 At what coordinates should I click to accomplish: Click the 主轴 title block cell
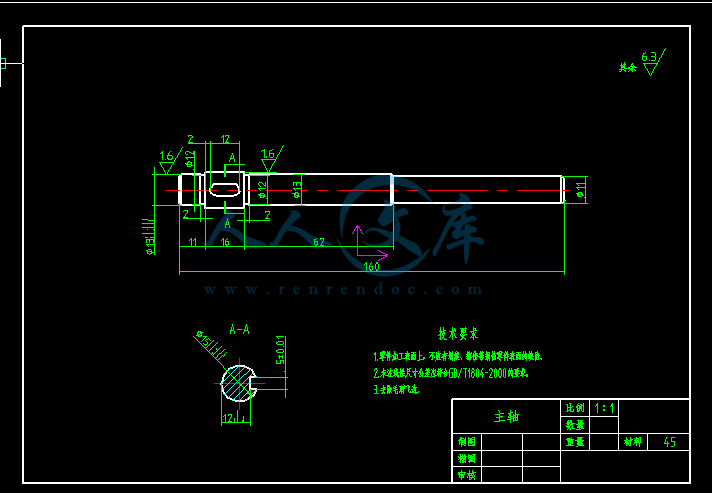[x=507, y=416]
